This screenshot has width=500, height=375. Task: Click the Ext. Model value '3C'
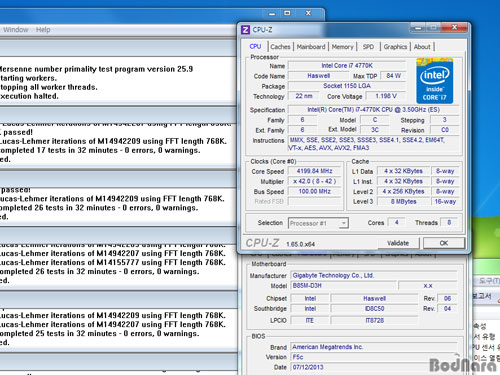point(375,130)
